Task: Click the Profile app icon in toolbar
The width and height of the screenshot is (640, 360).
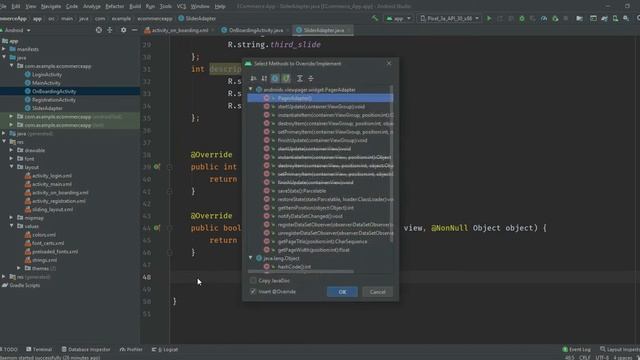Action: 544,18
